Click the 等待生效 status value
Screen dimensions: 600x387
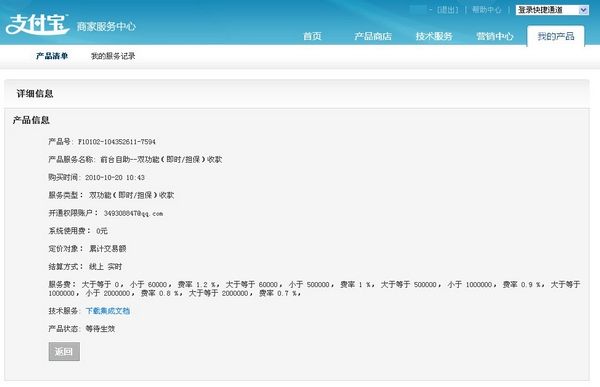click(100, 328)
